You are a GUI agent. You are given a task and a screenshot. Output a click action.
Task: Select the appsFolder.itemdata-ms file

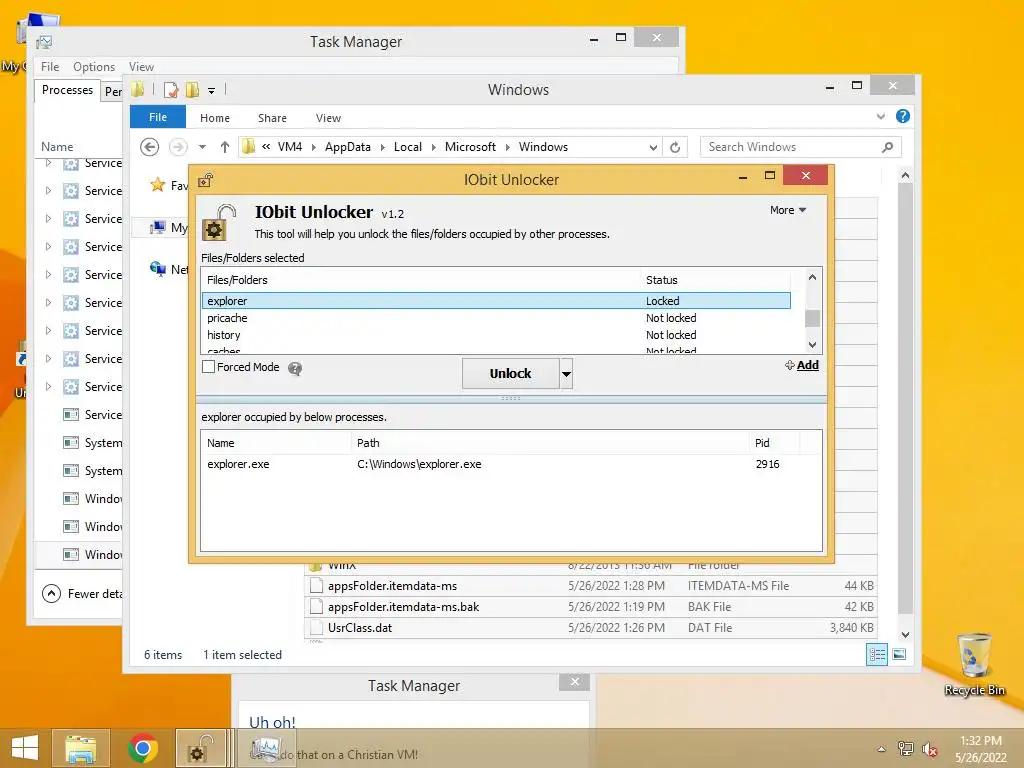point(592,586)
